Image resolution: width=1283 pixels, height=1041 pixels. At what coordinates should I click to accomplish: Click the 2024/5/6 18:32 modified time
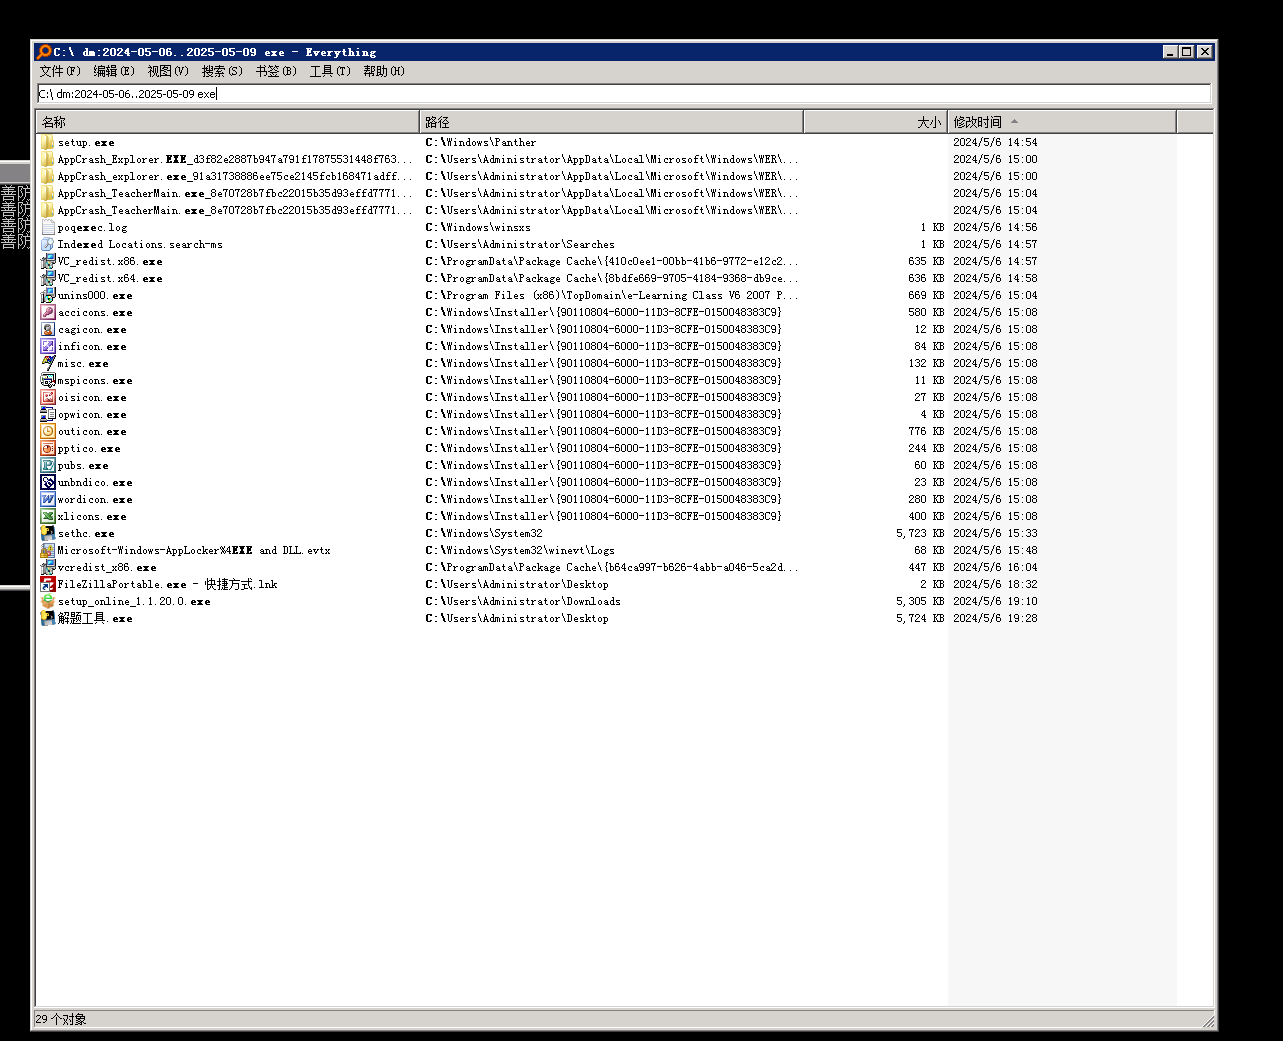[x=995, y=585]
